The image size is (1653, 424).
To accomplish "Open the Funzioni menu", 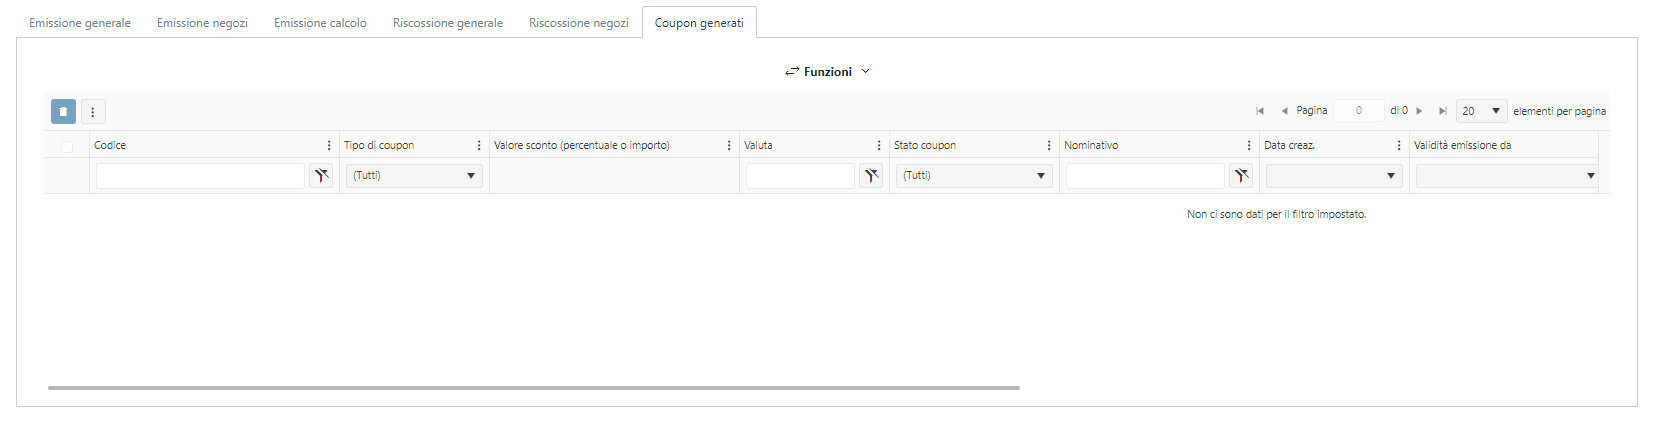I will click(x=827, y=72).
